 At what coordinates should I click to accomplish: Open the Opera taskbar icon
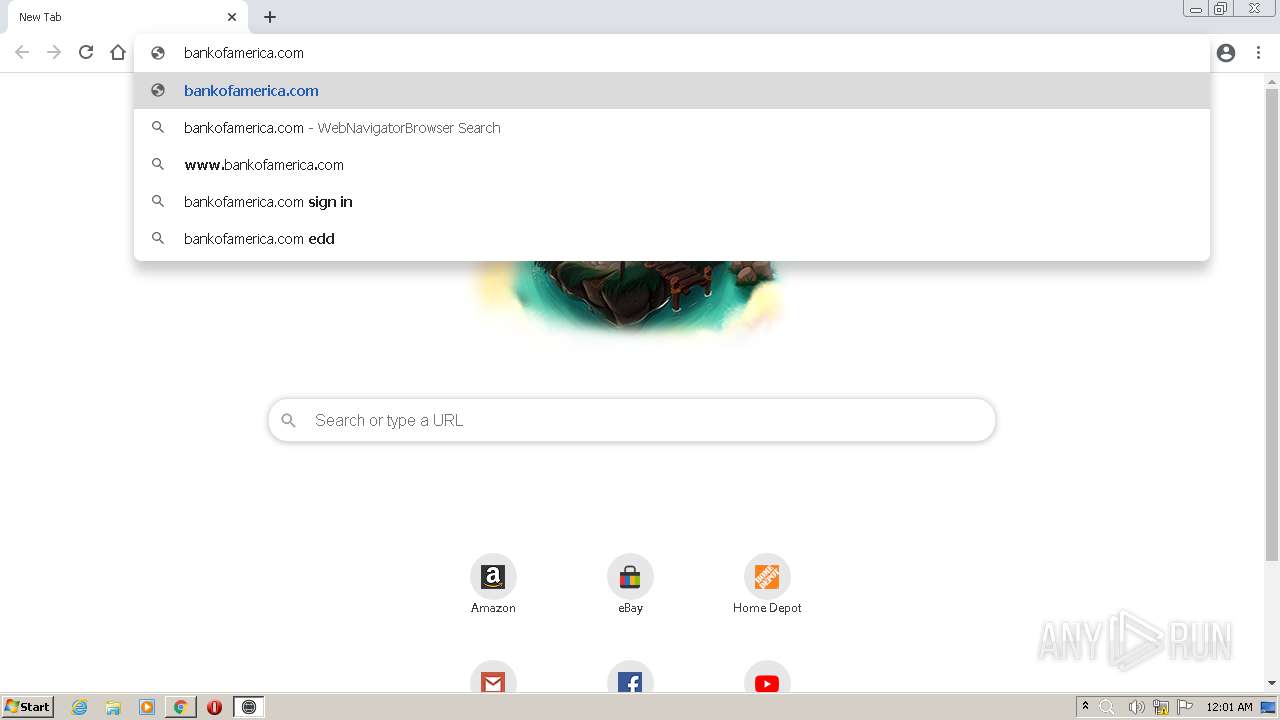[x=214, y=707]
